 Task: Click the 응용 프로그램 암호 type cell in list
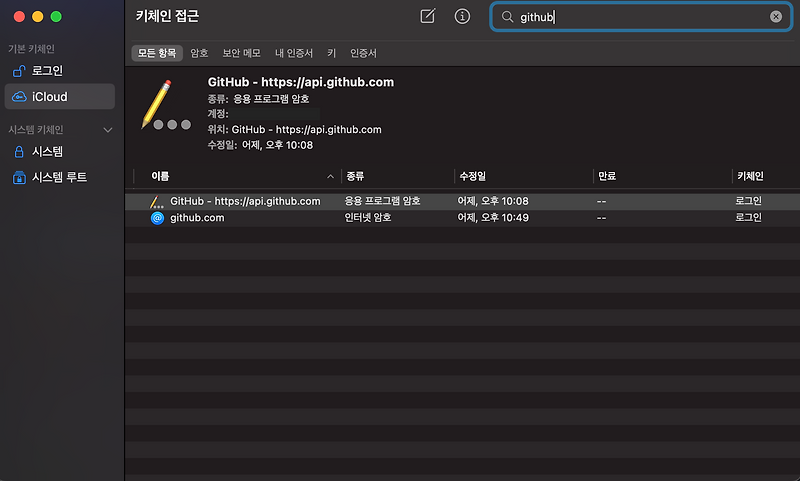pyautogui.click(x=382, y=201)
